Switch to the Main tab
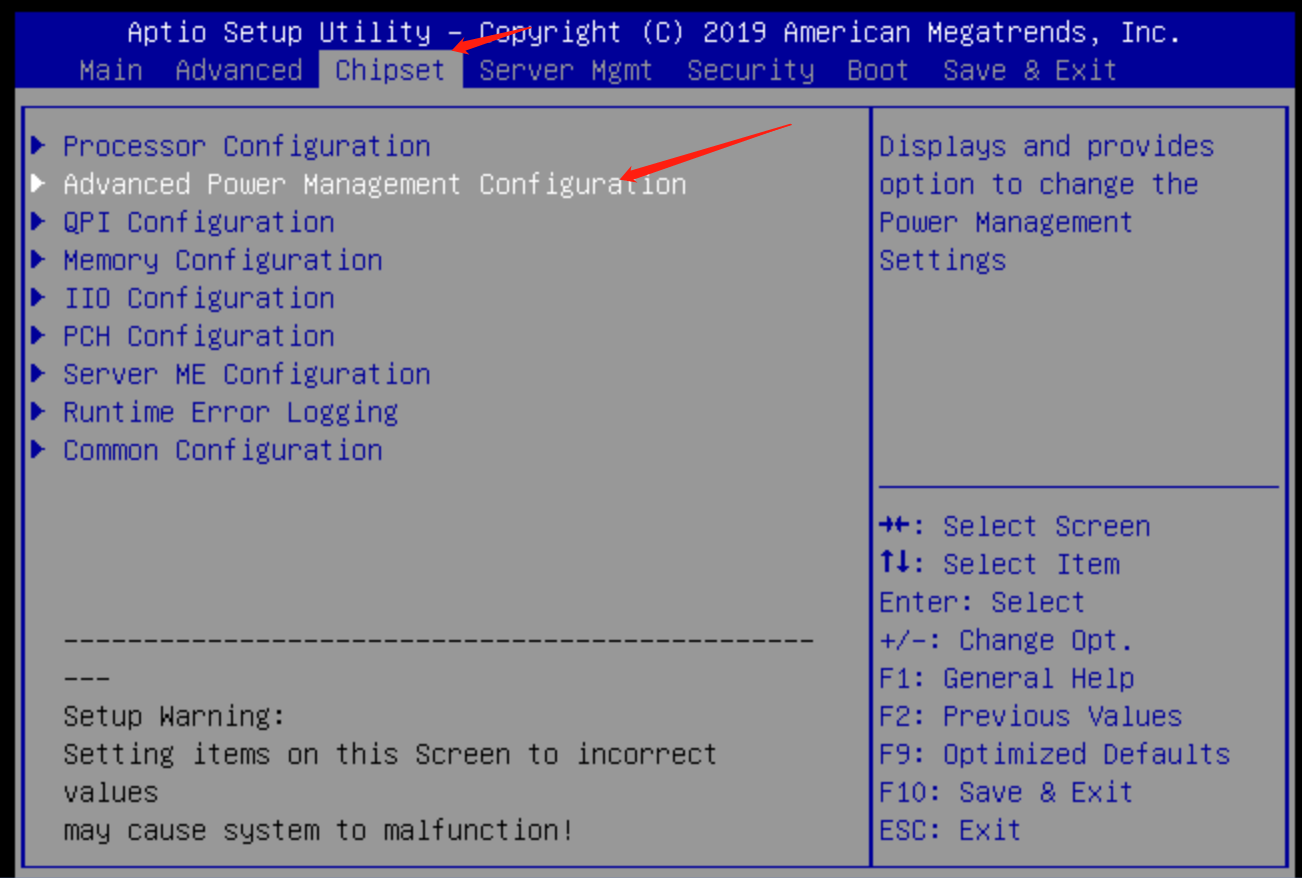This screenshot has height=878, width=1302. [111, 71]
